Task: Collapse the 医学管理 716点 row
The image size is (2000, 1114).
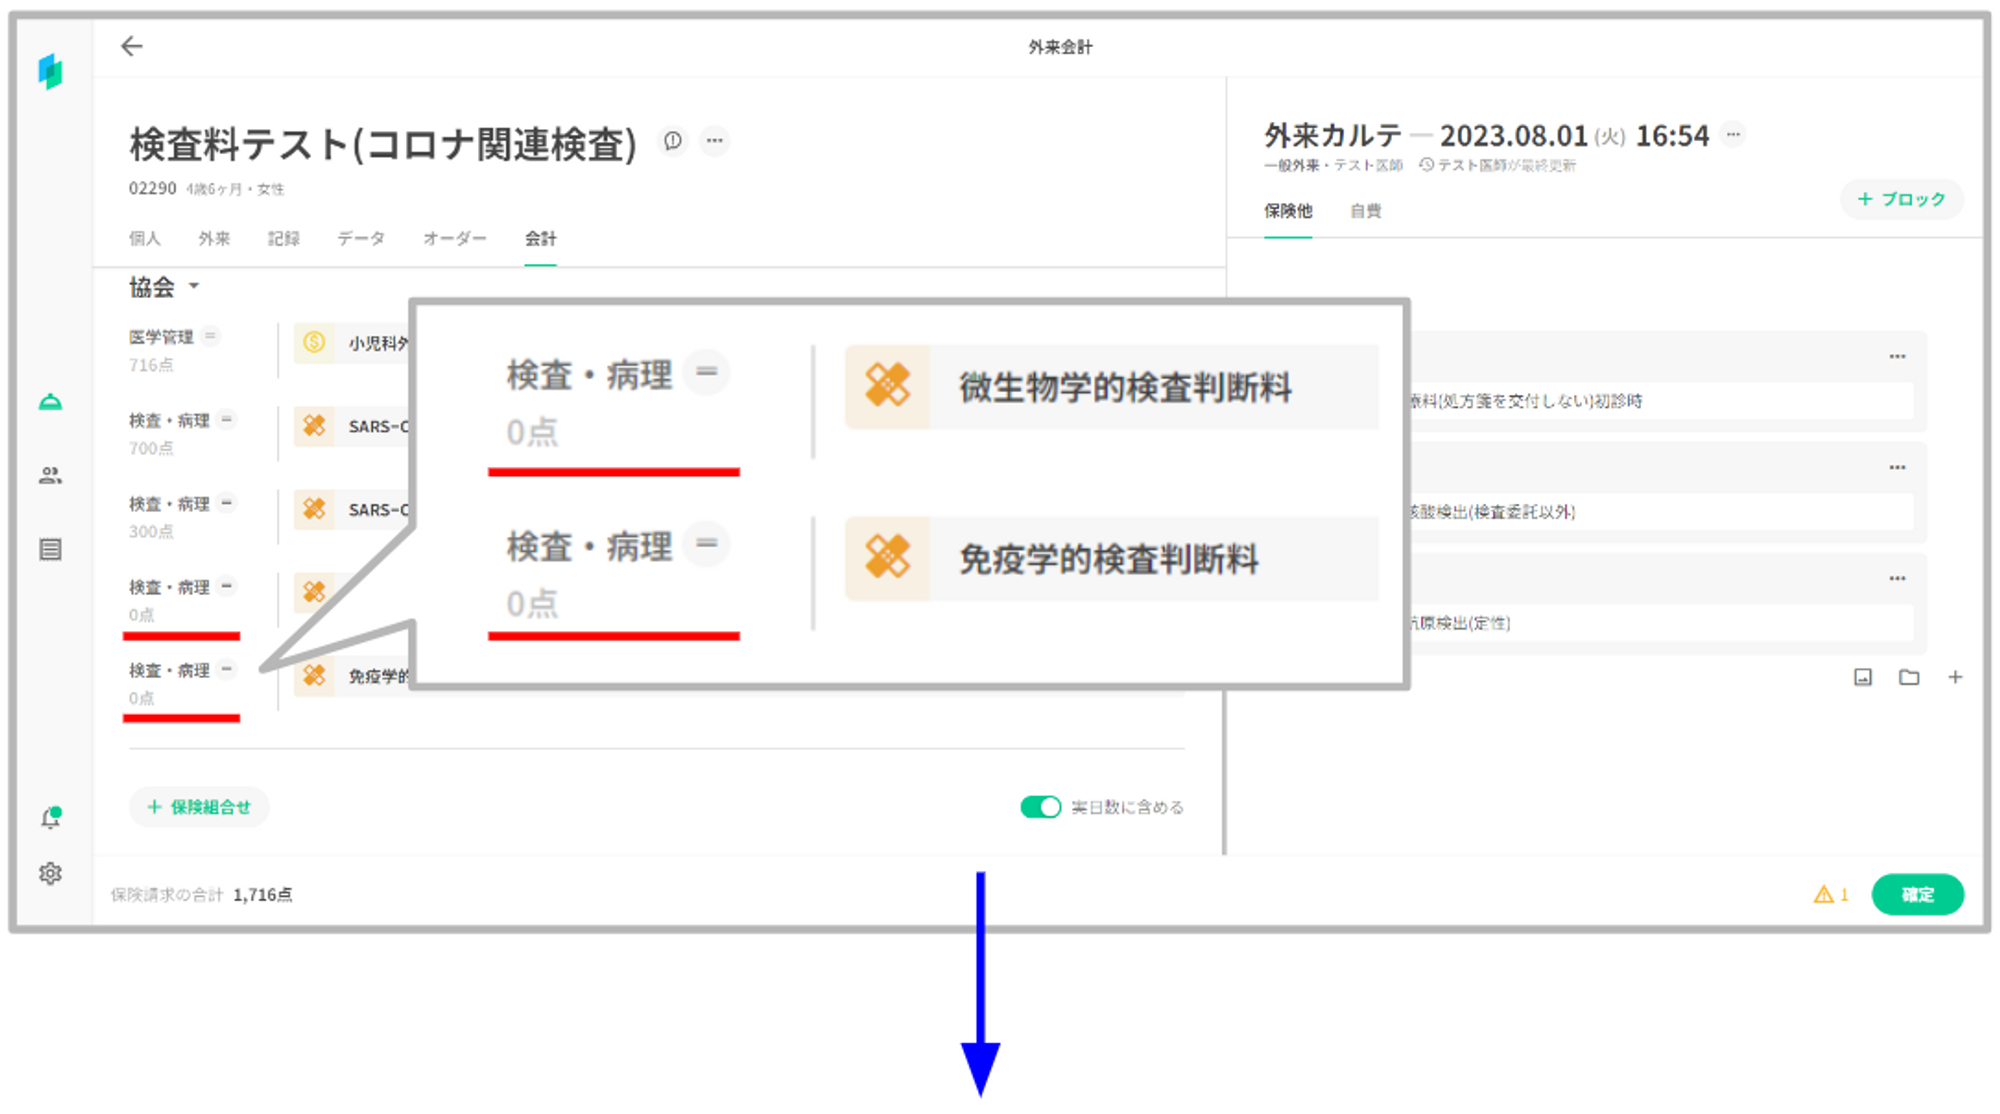Action: point(211,336)
